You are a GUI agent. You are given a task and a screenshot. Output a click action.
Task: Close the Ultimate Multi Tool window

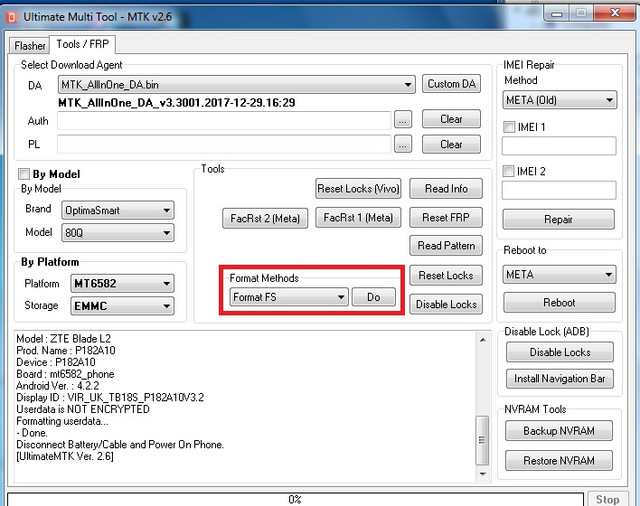[615, 13]
